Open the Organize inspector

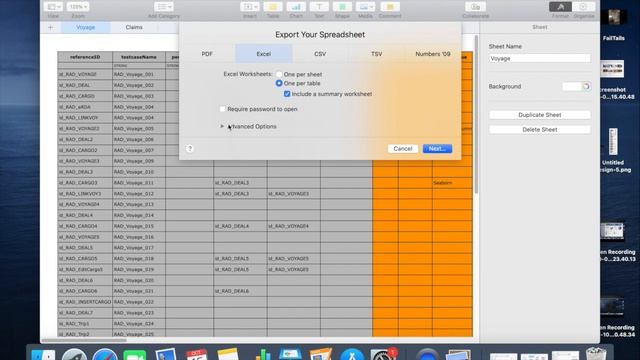click(x=584, y=7)
